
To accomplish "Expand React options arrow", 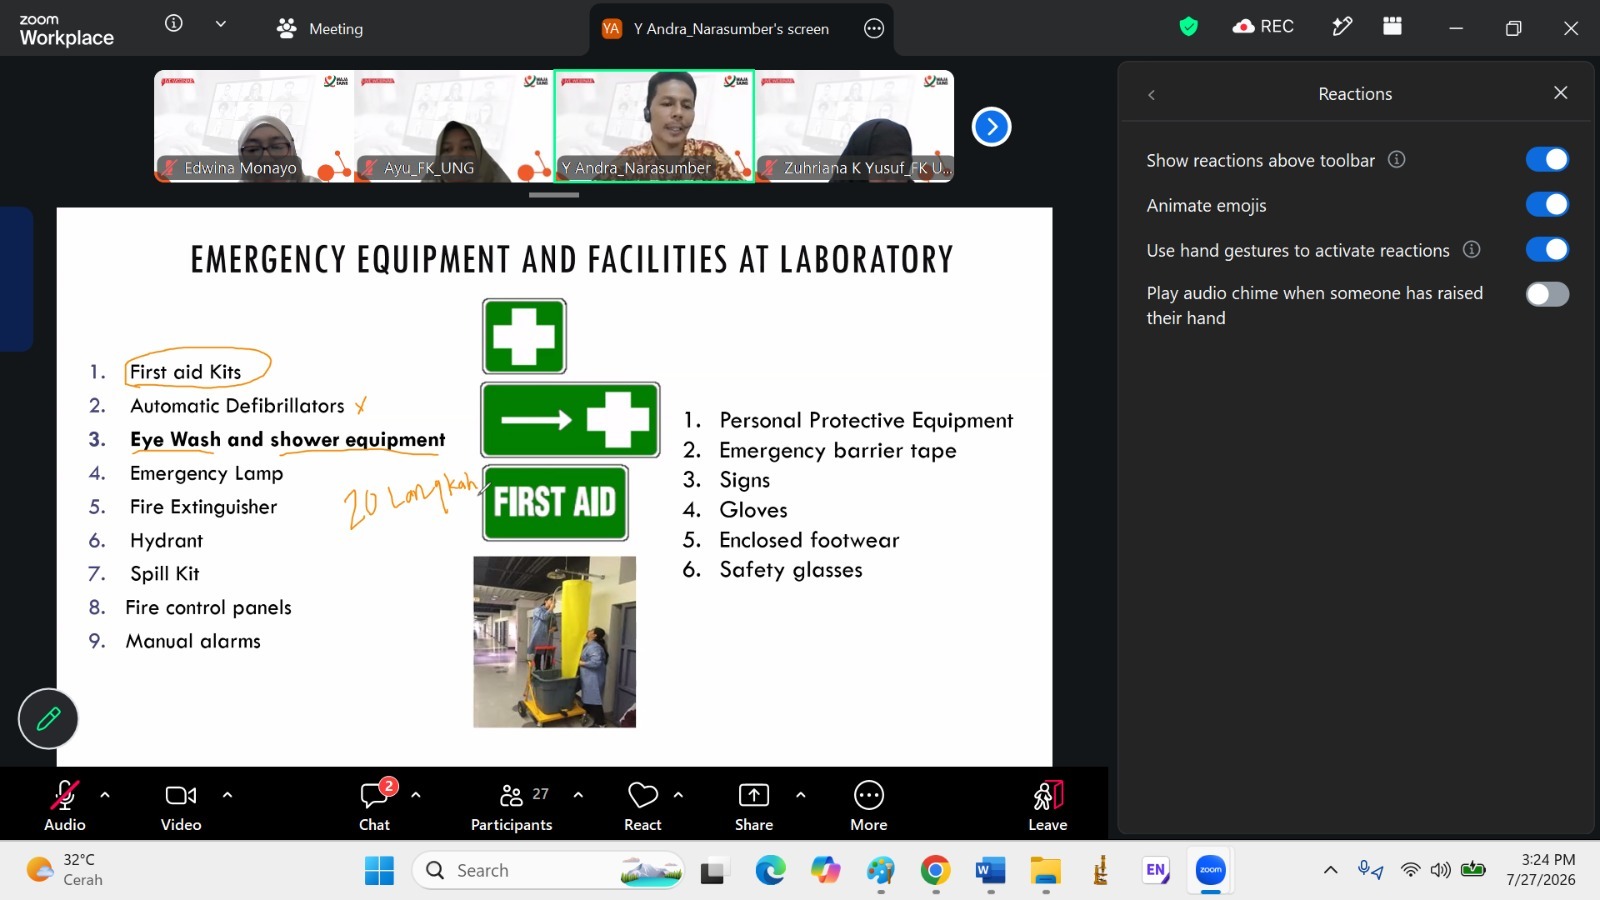I will click(678, 795).
